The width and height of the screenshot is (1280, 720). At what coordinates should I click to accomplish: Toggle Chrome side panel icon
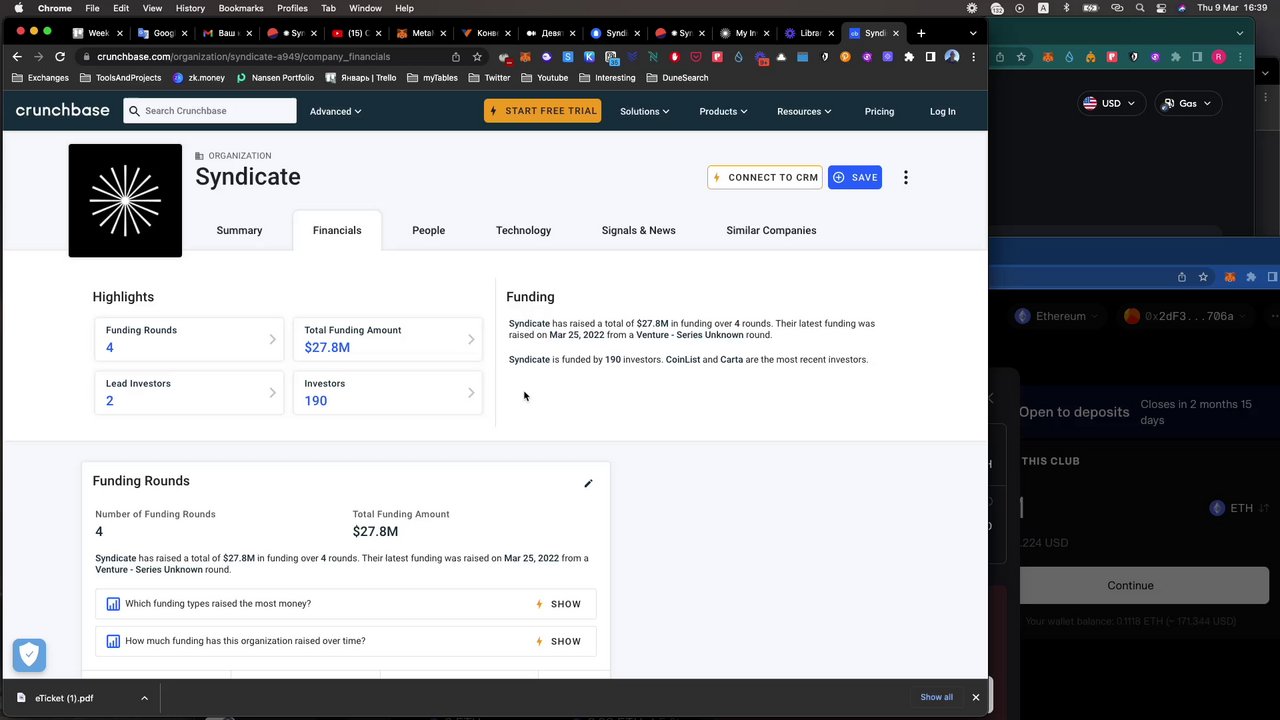(930, 57)
